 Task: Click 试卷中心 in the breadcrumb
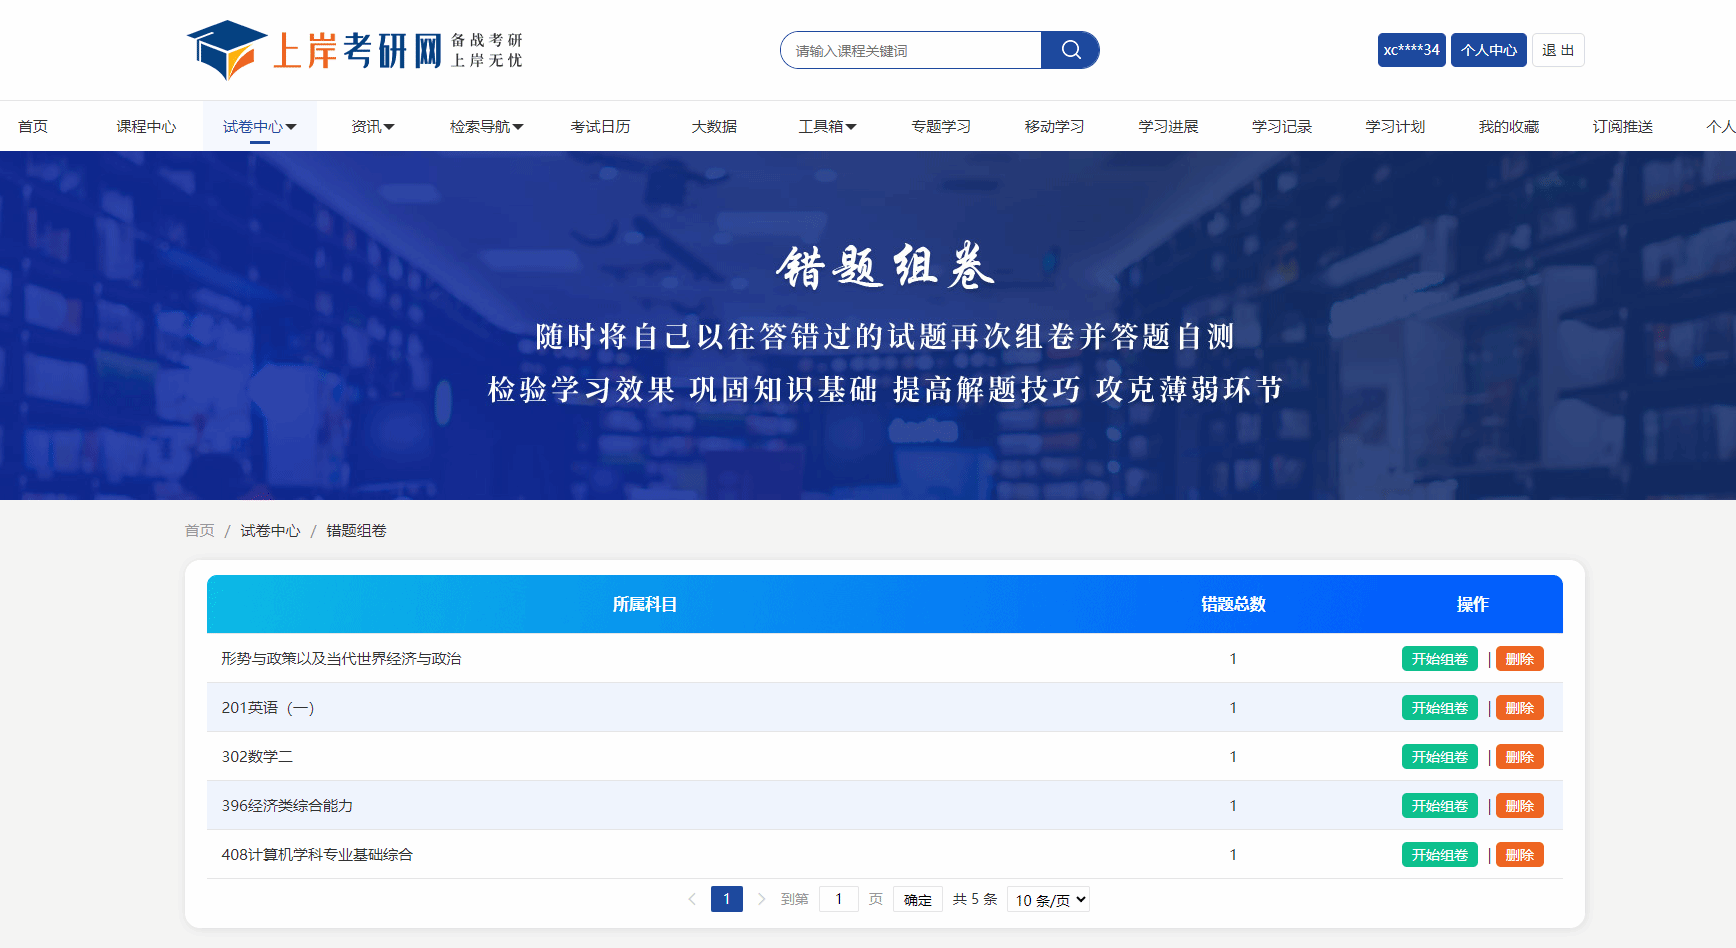[270, 531]
